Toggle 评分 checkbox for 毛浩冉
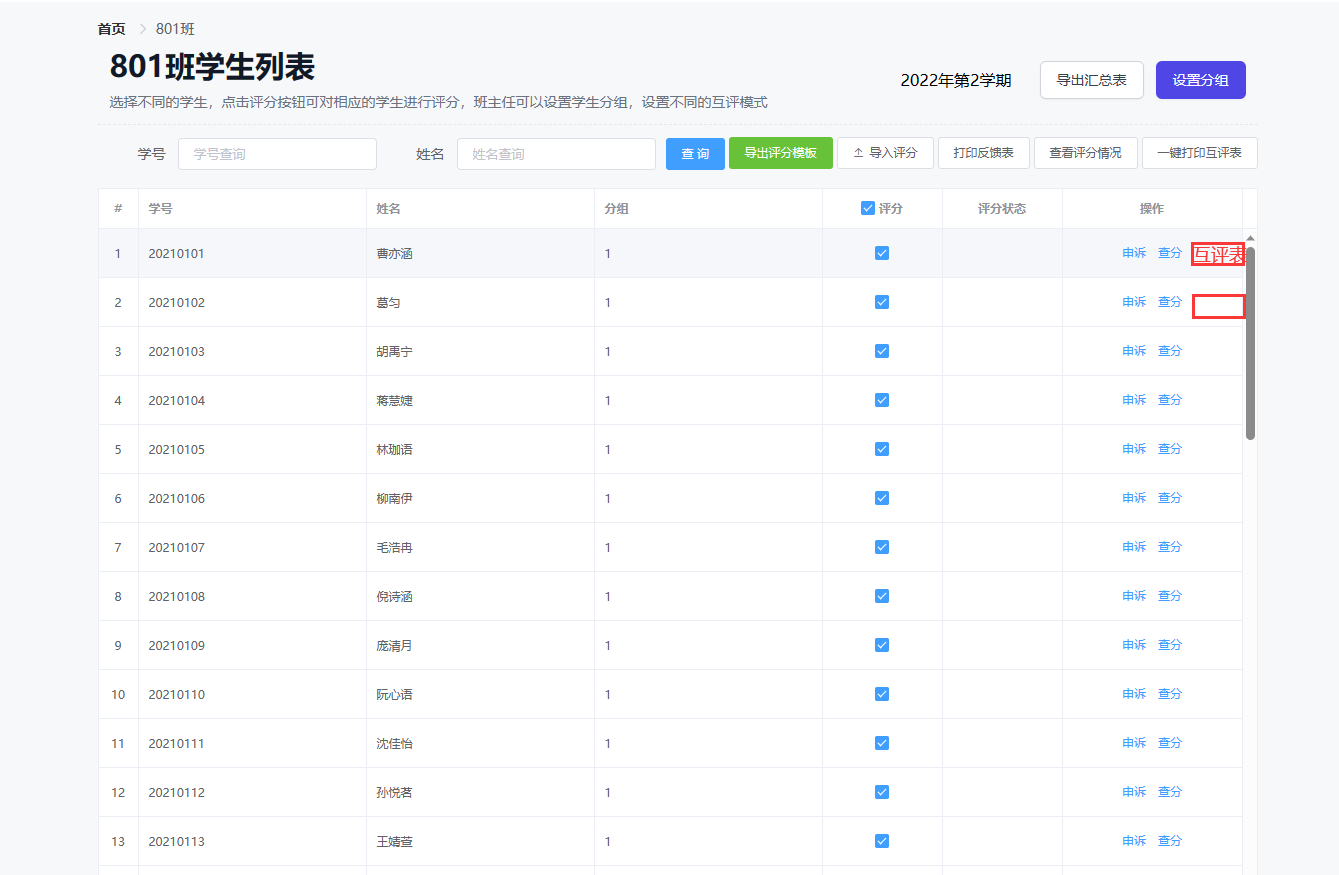Screen dimensions: 1339x875 pos(882,547)
